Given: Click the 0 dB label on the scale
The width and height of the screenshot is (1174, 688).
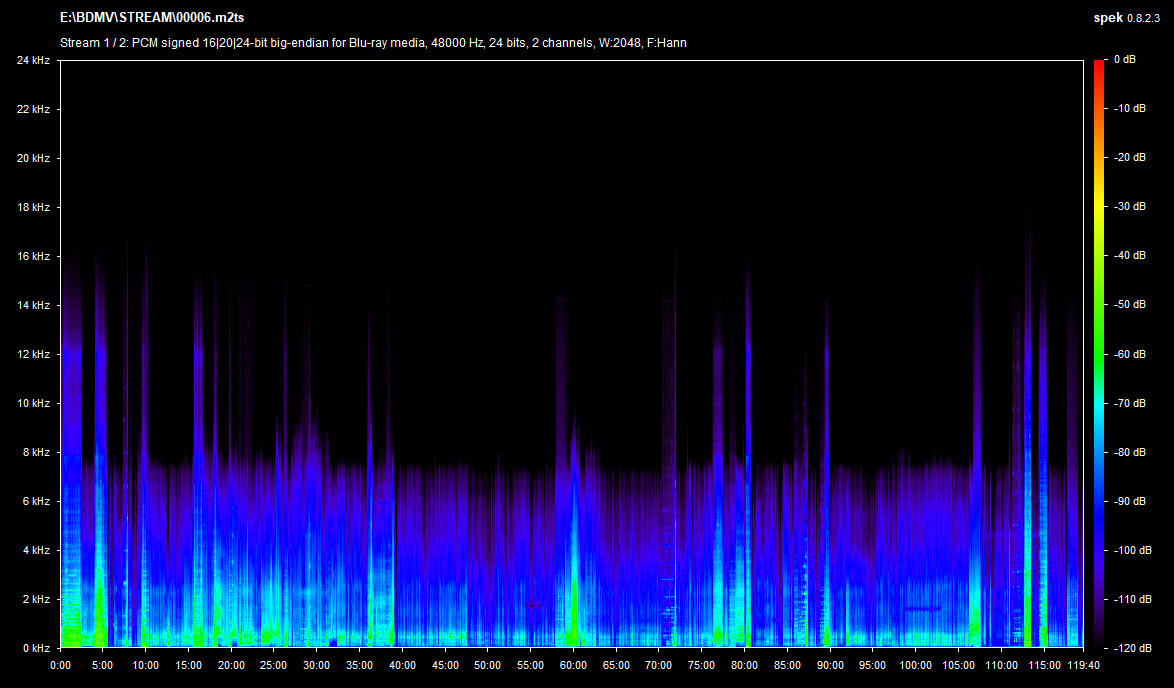Looking at the screenshot, I should [1124, 60].
